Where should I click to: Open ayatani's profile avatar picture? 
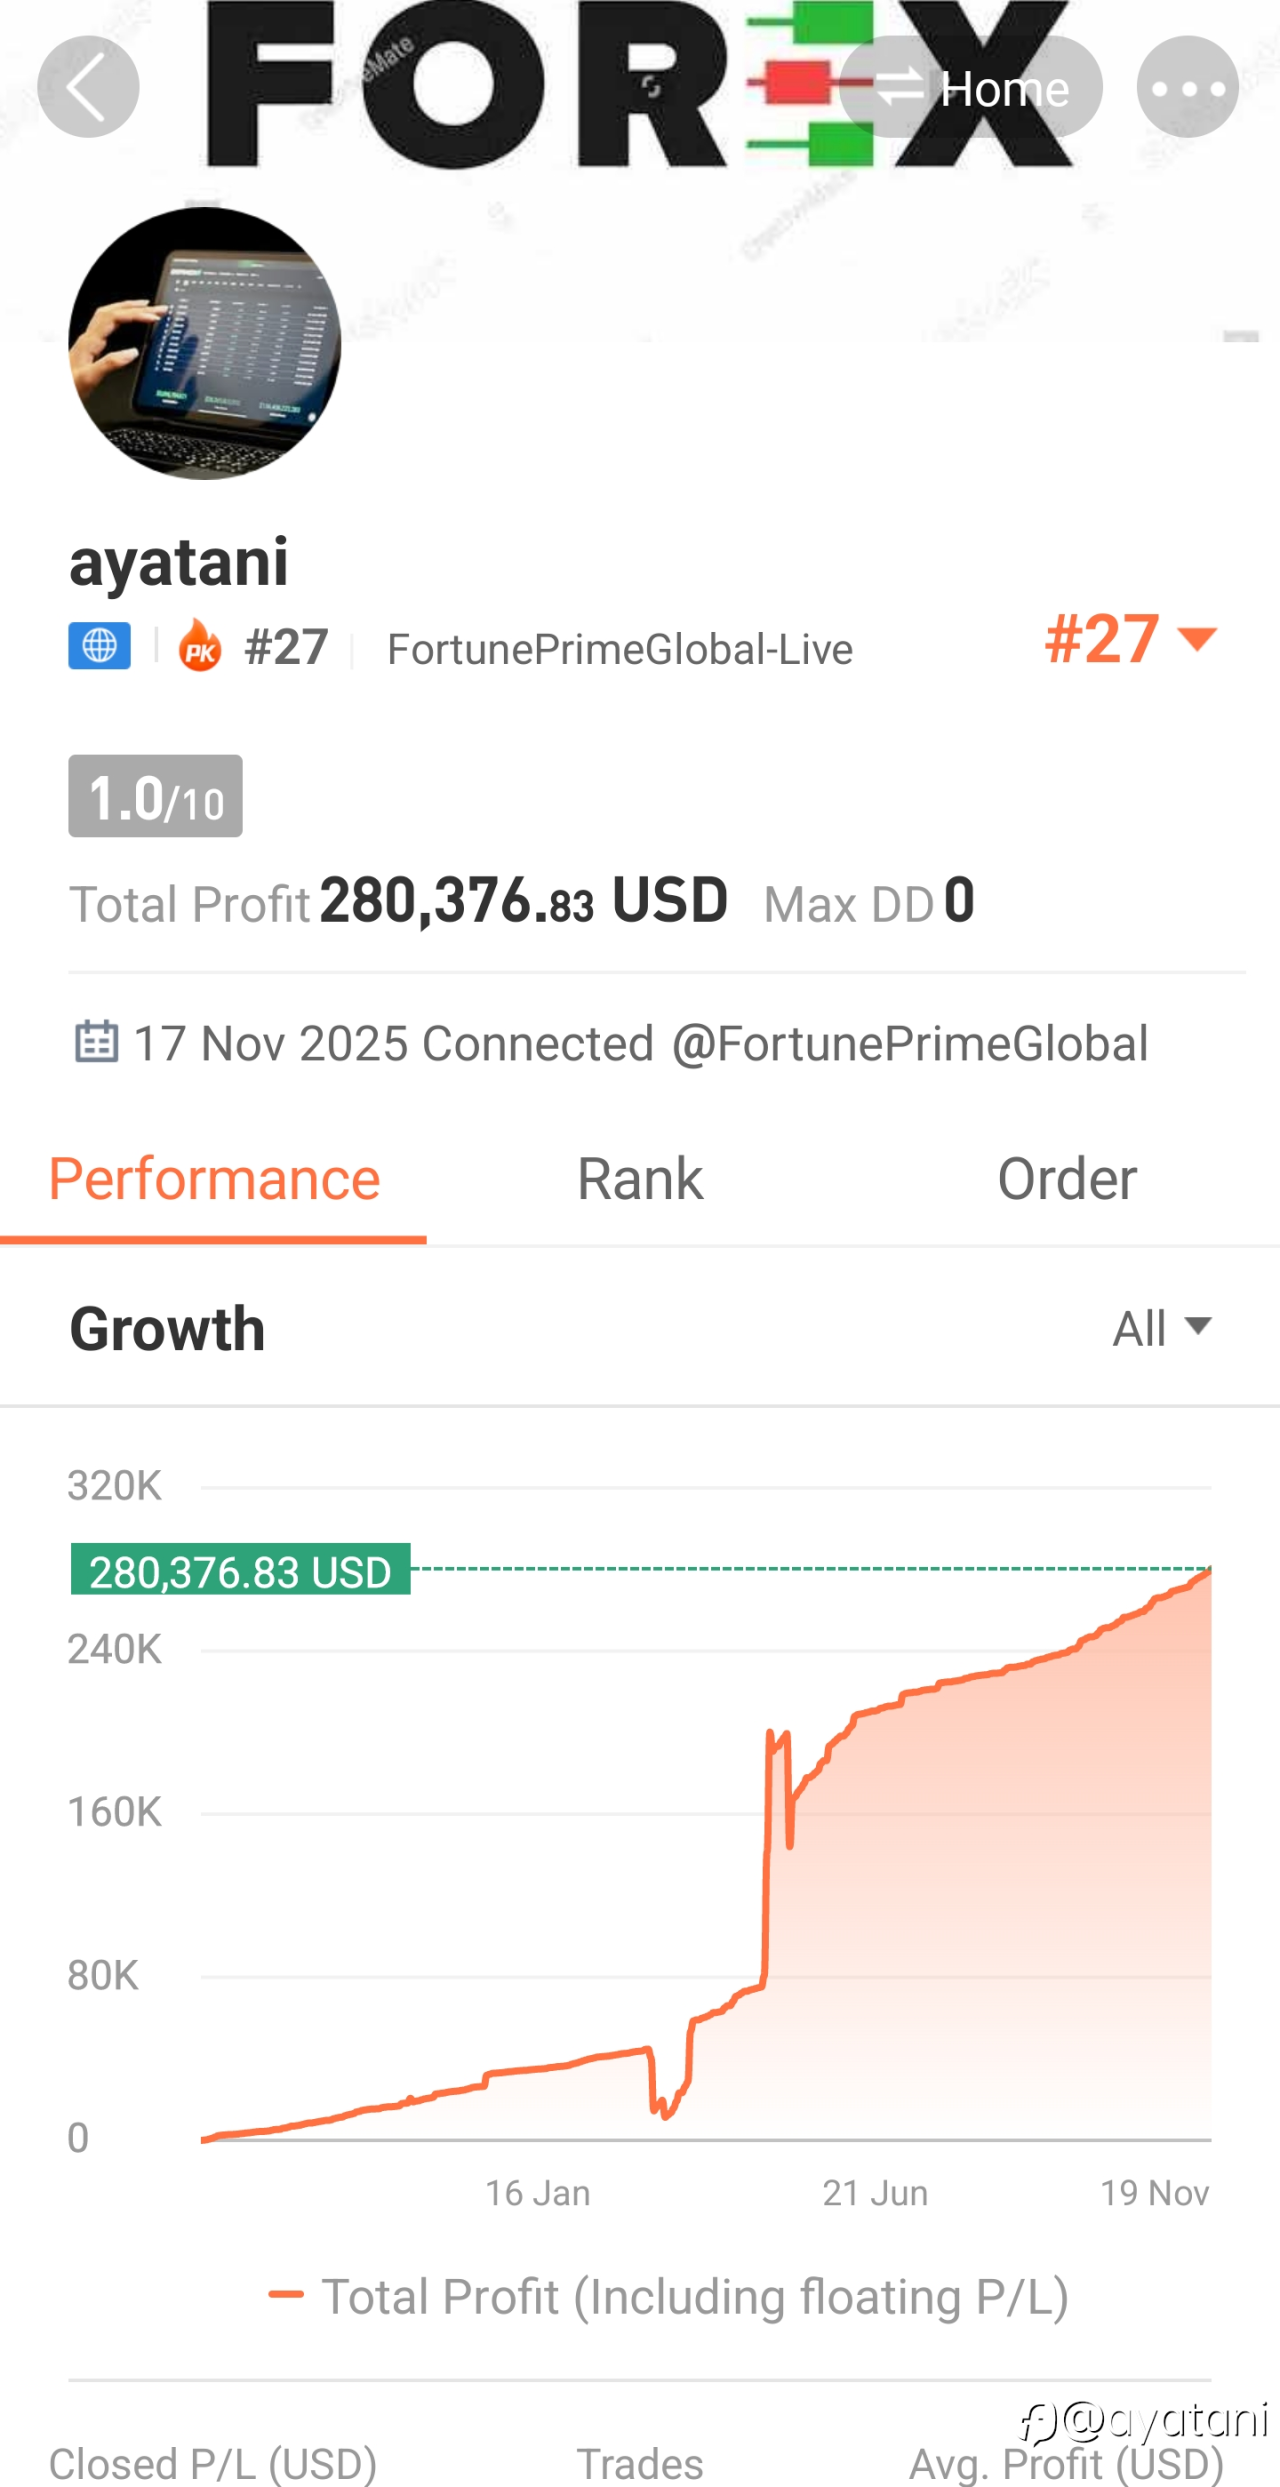tap(205, 343)
